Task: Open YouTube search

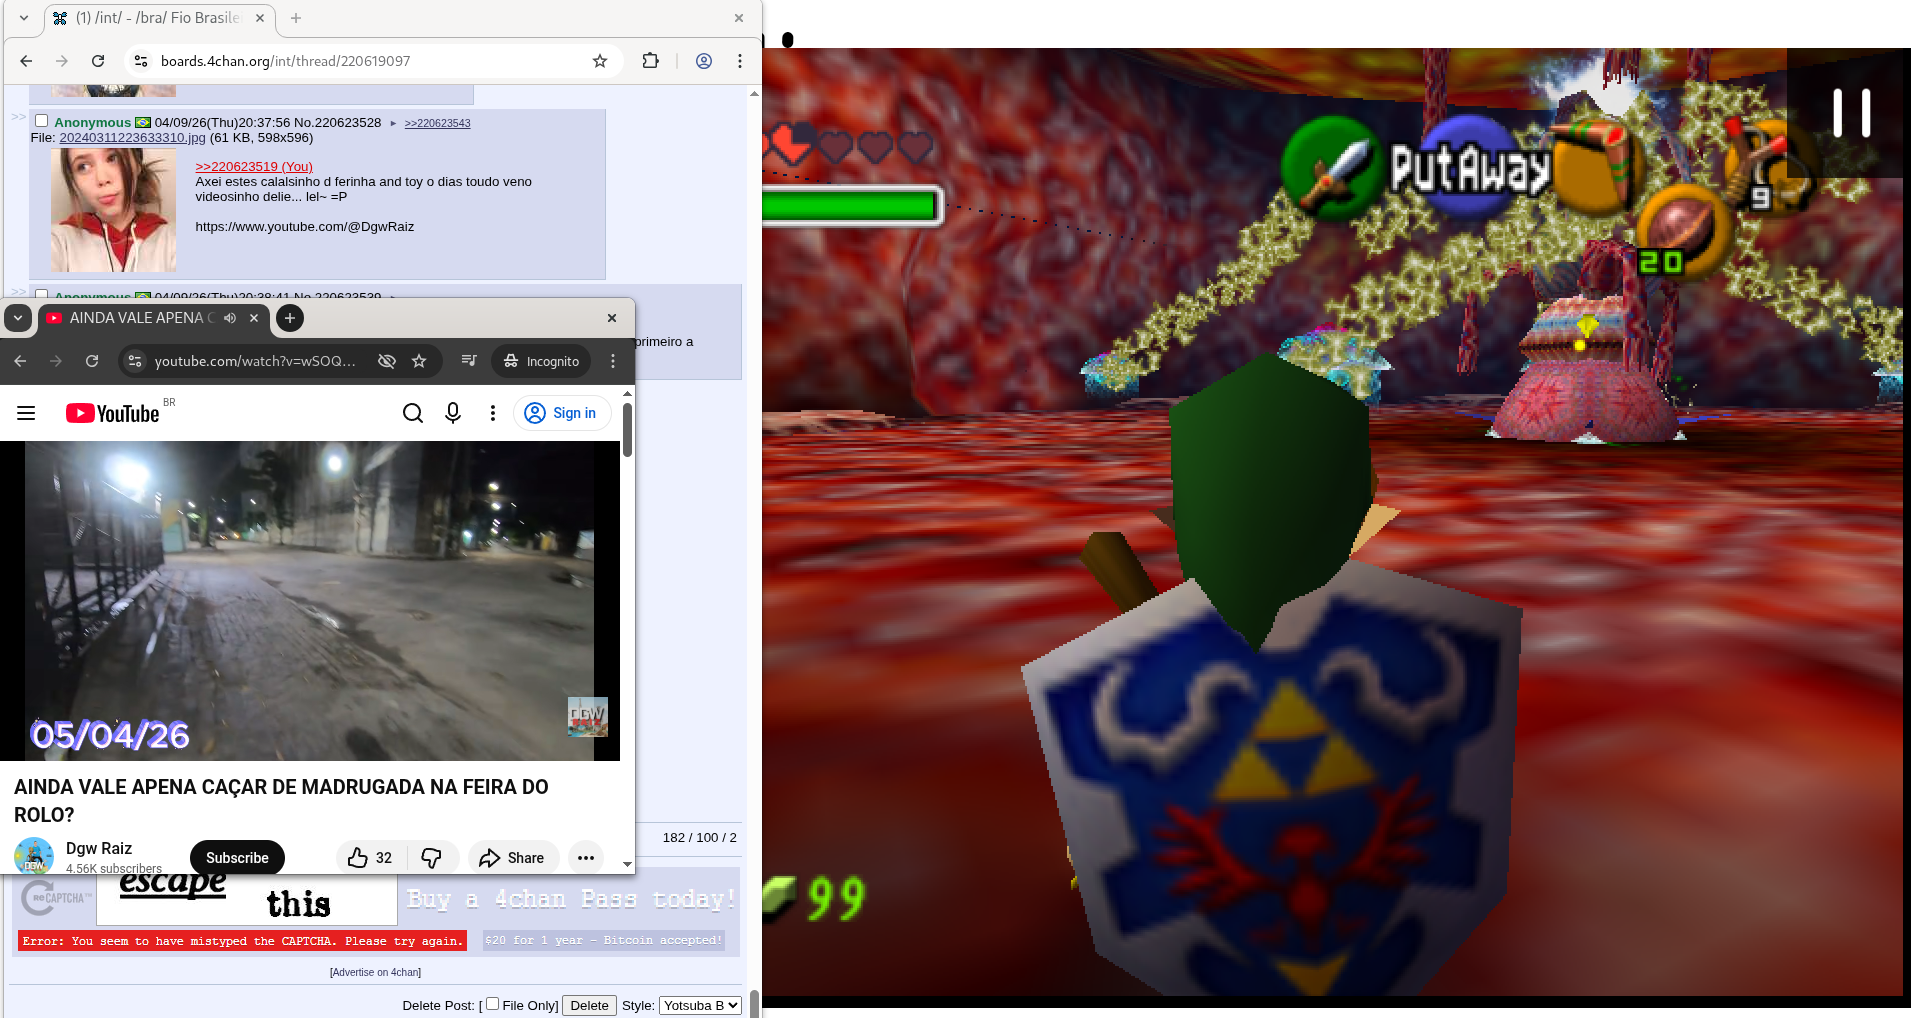Action: (x=413, y=413)
